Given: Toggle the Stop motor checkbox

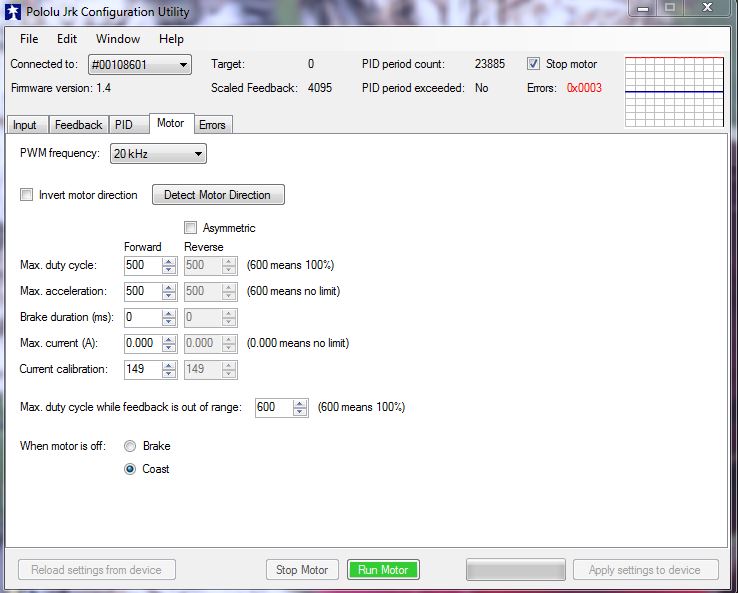Looking at the screenshot, I should [533, 64].
